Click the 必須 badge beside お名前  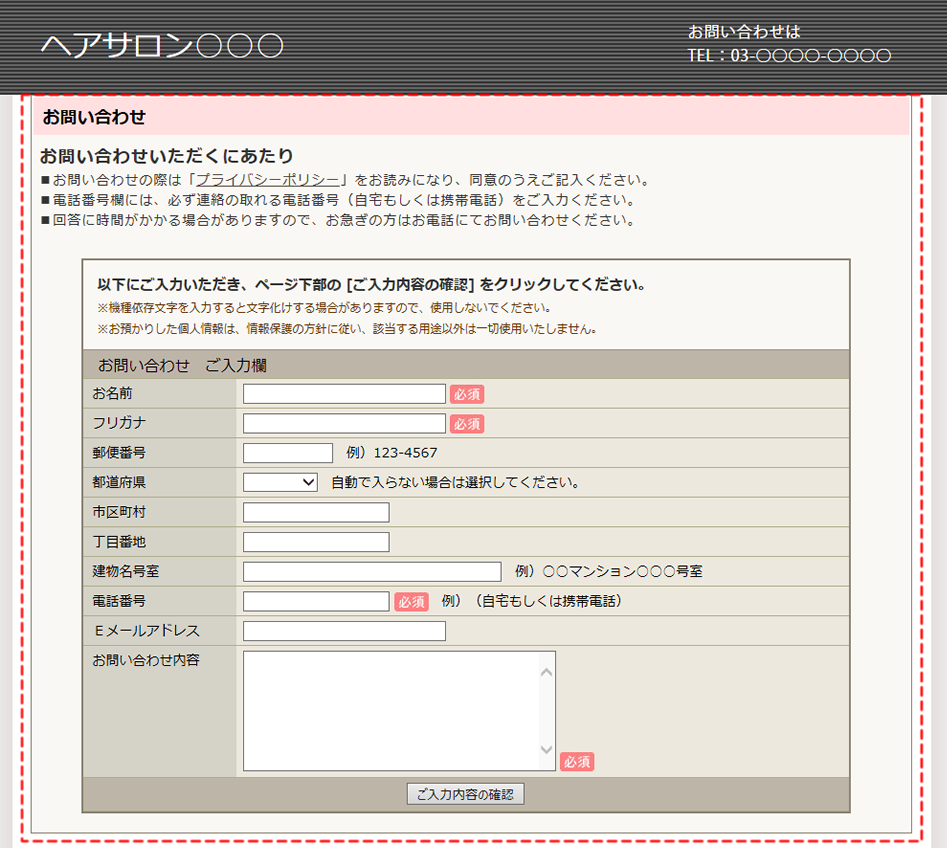467,394
